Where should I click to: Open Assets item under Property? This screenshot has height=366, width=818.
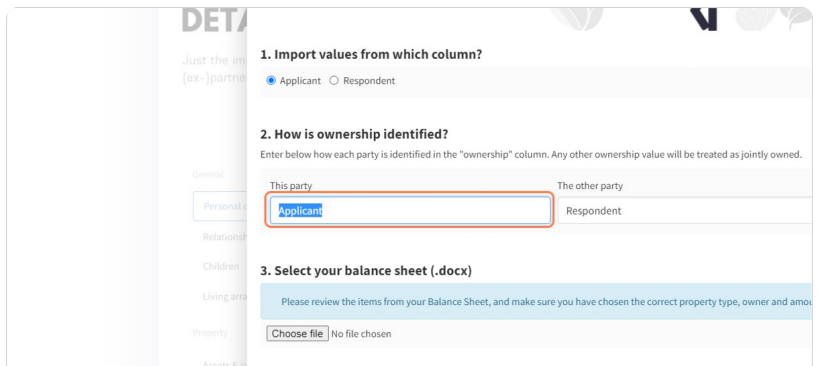pyautogui.click(x=224, y=363)
